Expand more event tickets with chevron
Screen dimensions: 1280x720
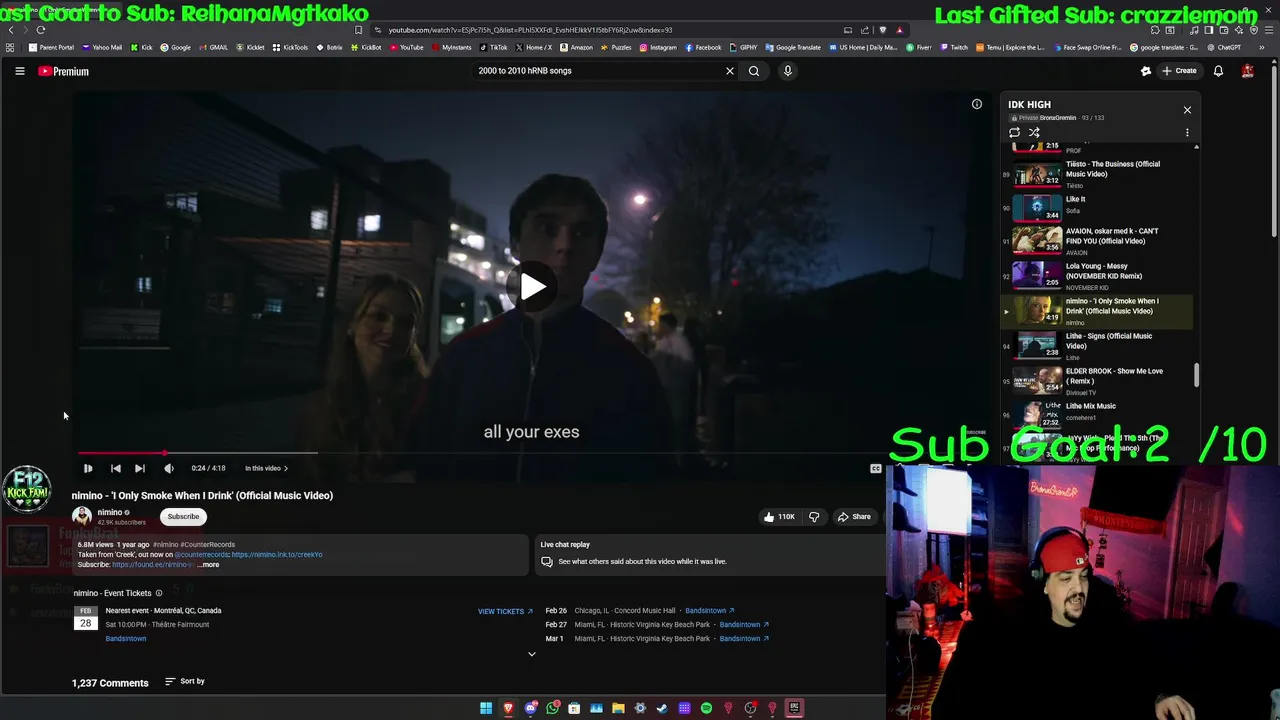(x=532, y=654)
